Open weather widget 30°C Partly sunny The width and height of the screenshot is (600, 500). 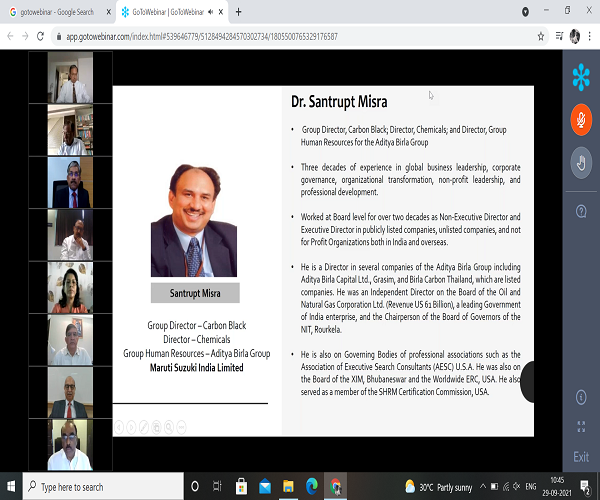[x=439, y=487]
